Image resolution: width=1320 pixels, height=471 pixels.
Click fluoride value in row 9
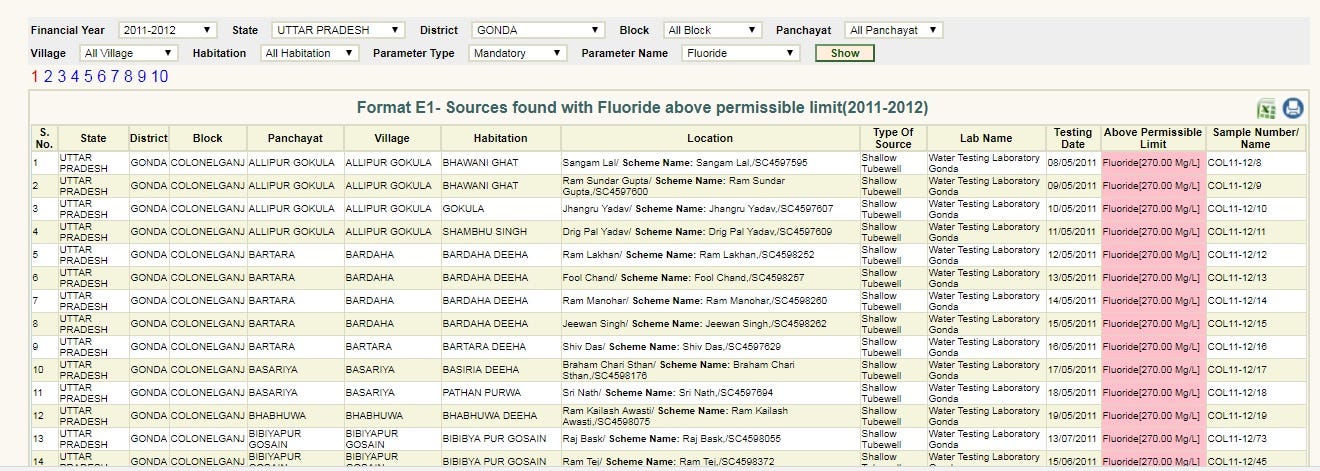pyautogui.click(x=1153, y=347)
